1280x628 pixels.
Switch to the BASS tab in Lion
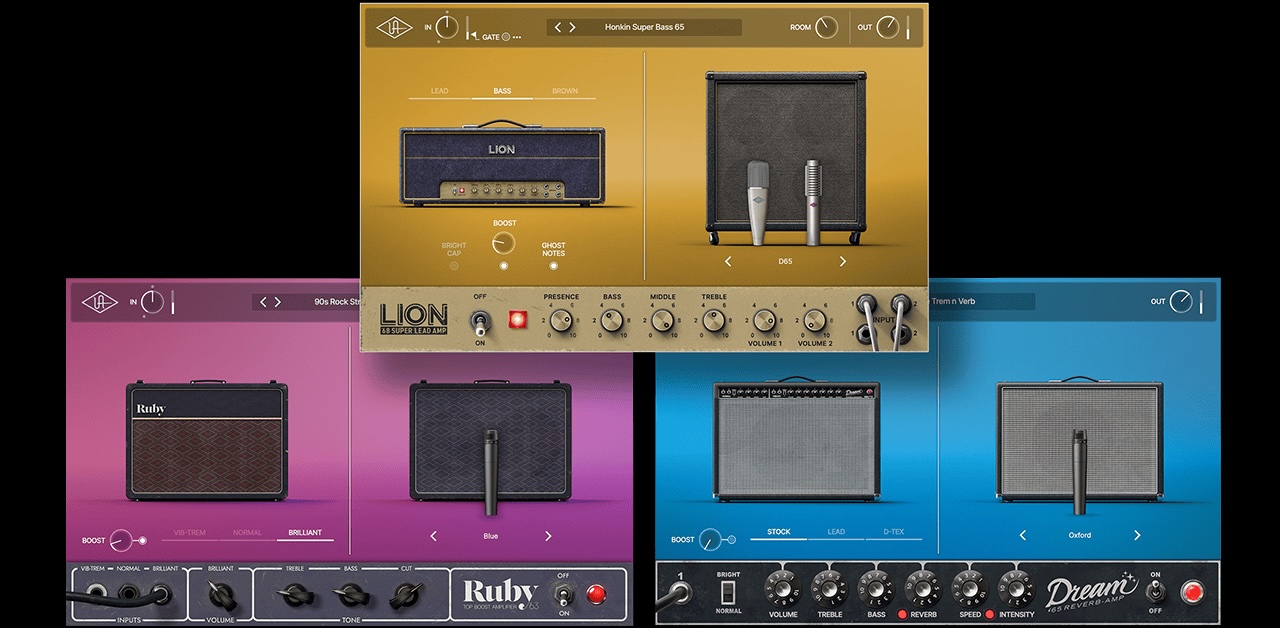click(x=502, y=91)
